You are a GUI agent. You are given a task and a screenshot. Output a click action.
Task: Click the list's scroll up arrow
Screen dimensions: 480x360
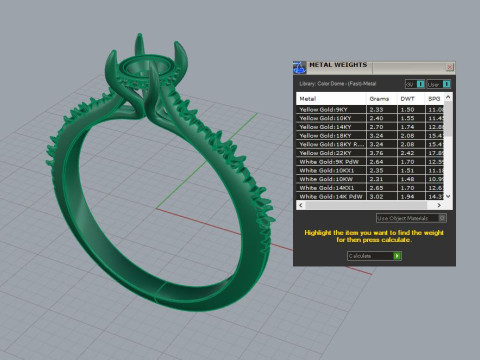[x=448, y=97]
